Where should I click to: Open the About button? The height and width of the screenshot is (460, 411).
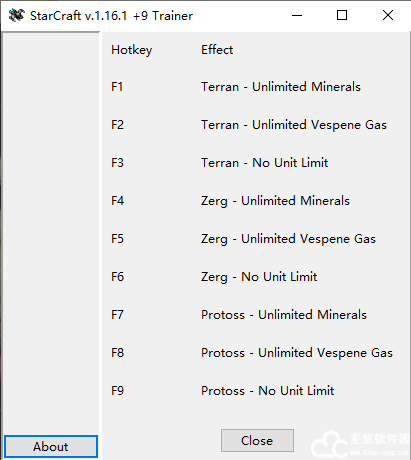point(51,446)
